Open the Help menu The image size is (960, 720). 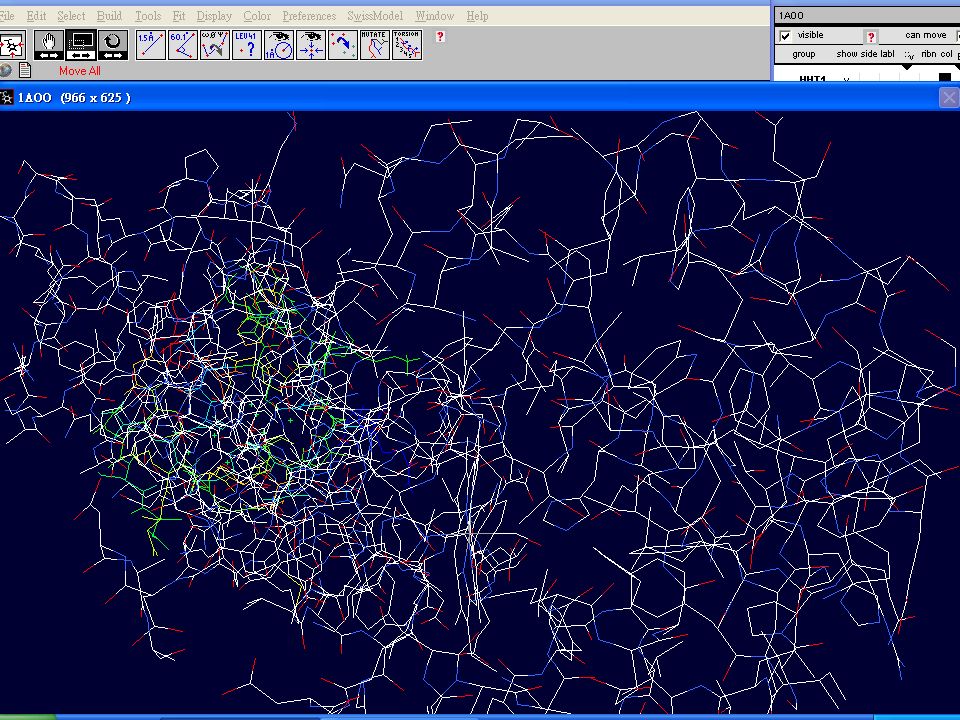[x=477, y=16]
